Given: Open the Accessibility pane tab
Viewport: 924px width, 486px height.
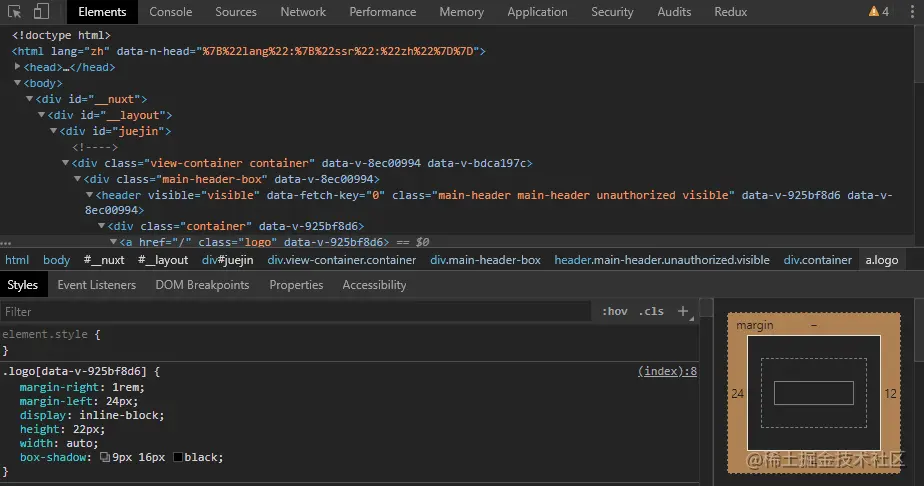Looking at the screenshot, I should tap(374, 285).
